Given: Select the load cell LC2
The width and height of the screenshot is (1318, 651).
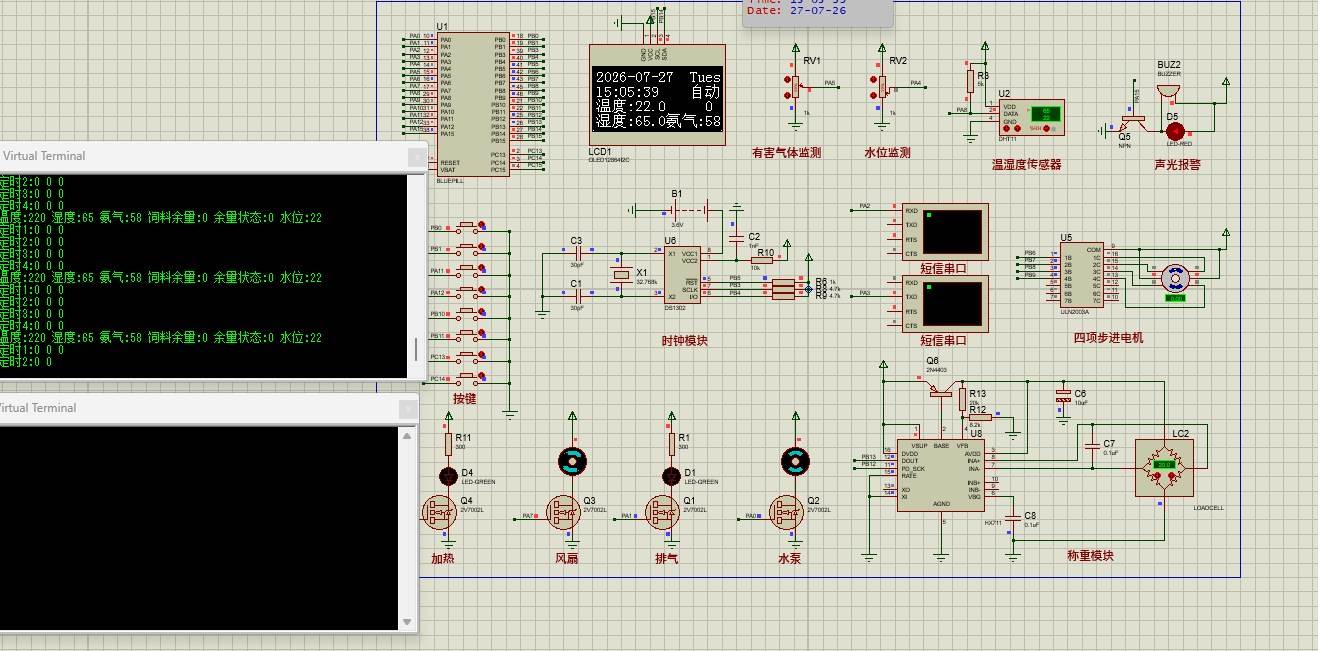Looking at the screenshot, I should click(1164, 467).
